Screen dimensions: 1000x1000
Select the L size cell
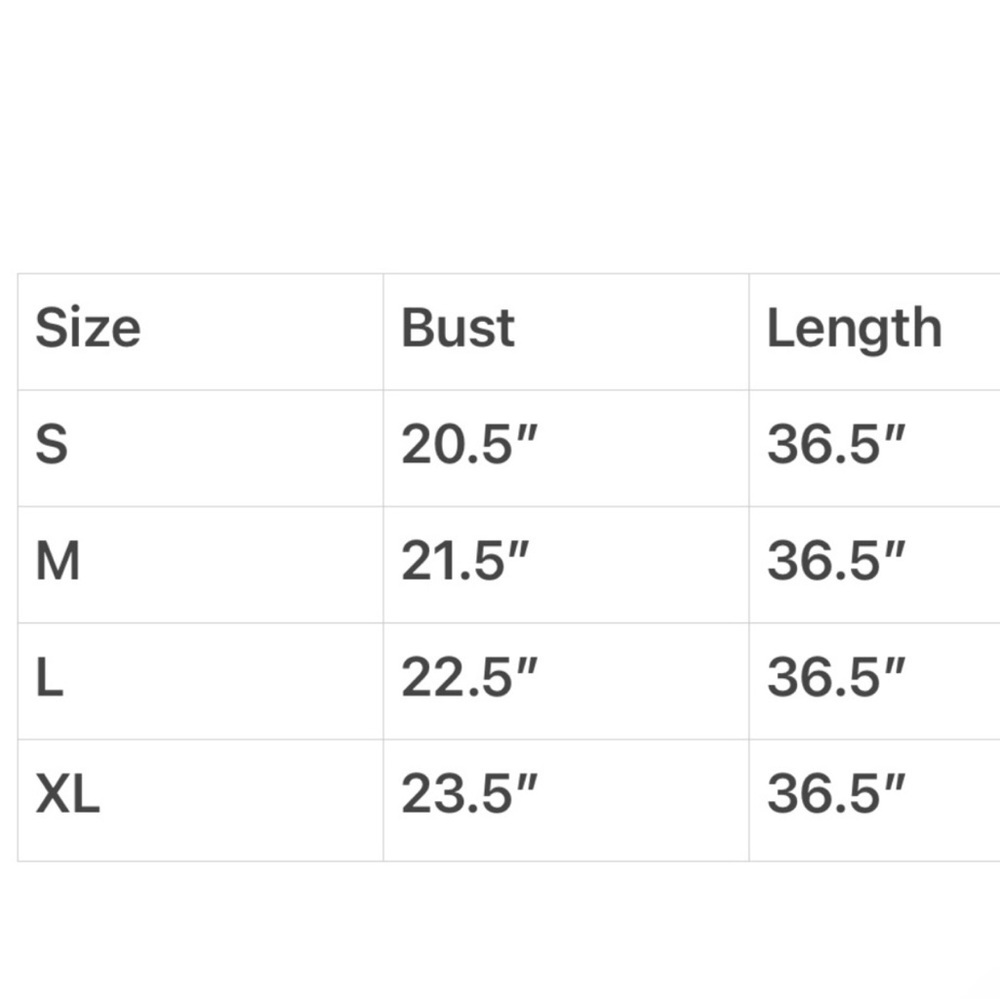[50, 679]
